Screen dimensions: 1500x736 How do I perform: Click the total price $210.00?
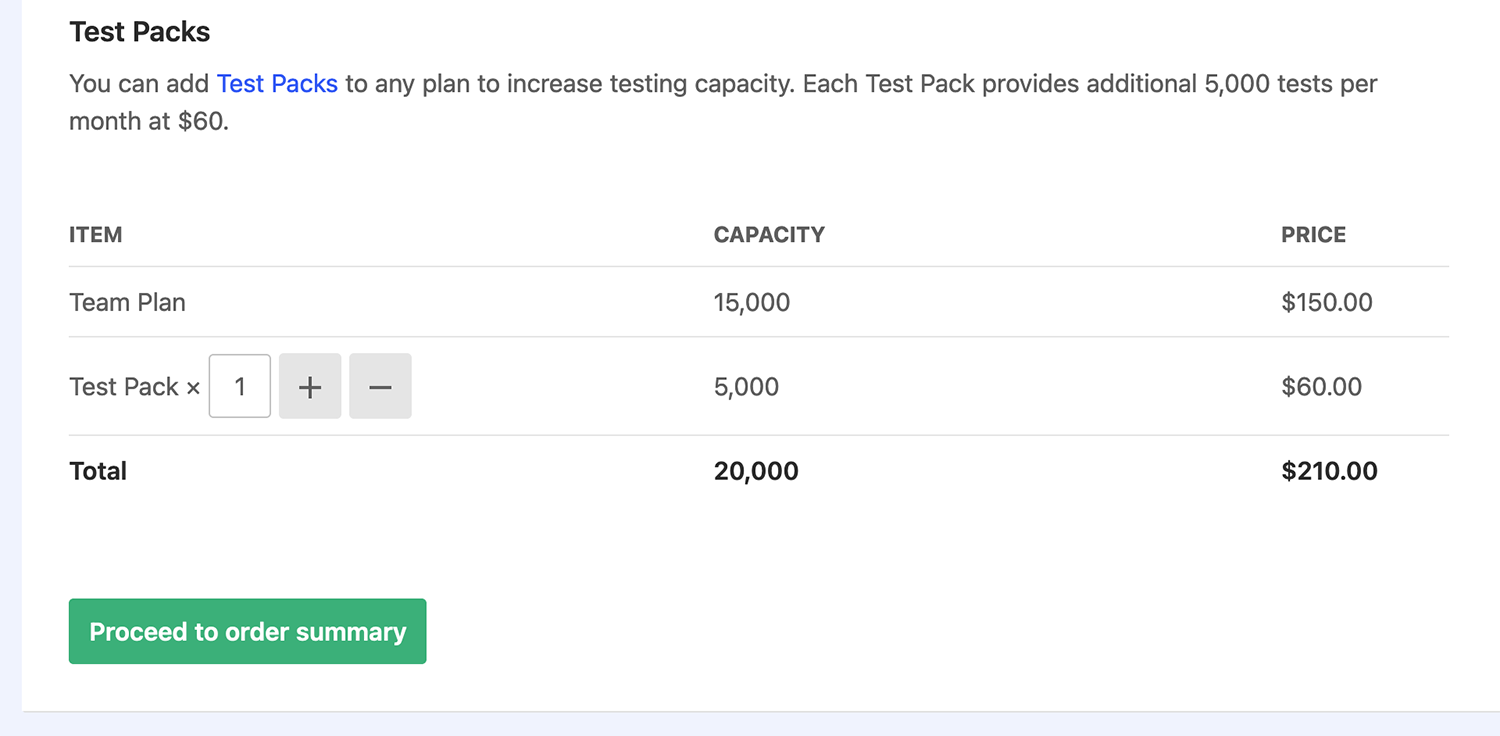click(1329, 470)
